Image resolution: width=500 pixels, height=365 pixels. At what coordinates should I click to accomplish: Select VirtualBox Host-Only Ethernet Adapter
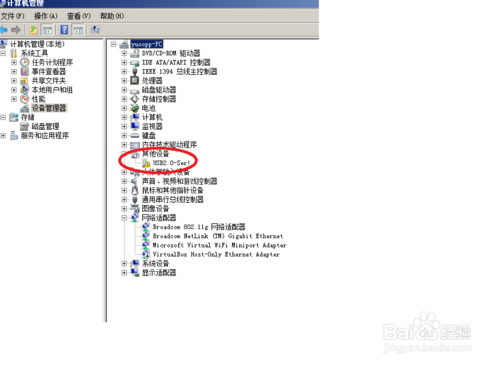click(216, 254)
